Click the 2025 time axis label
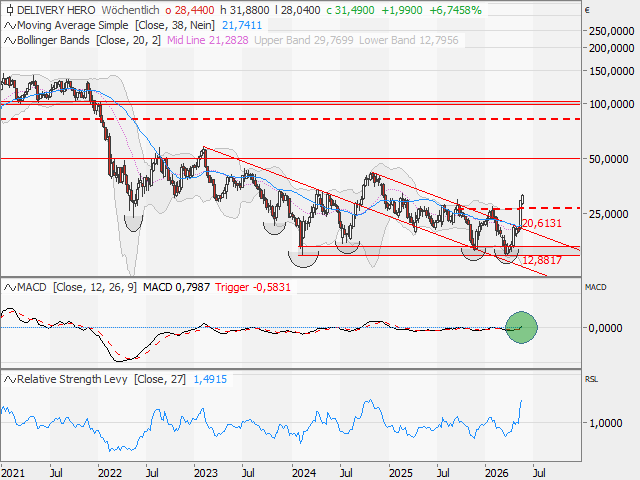The image size is (640, 480). point(400,473)
